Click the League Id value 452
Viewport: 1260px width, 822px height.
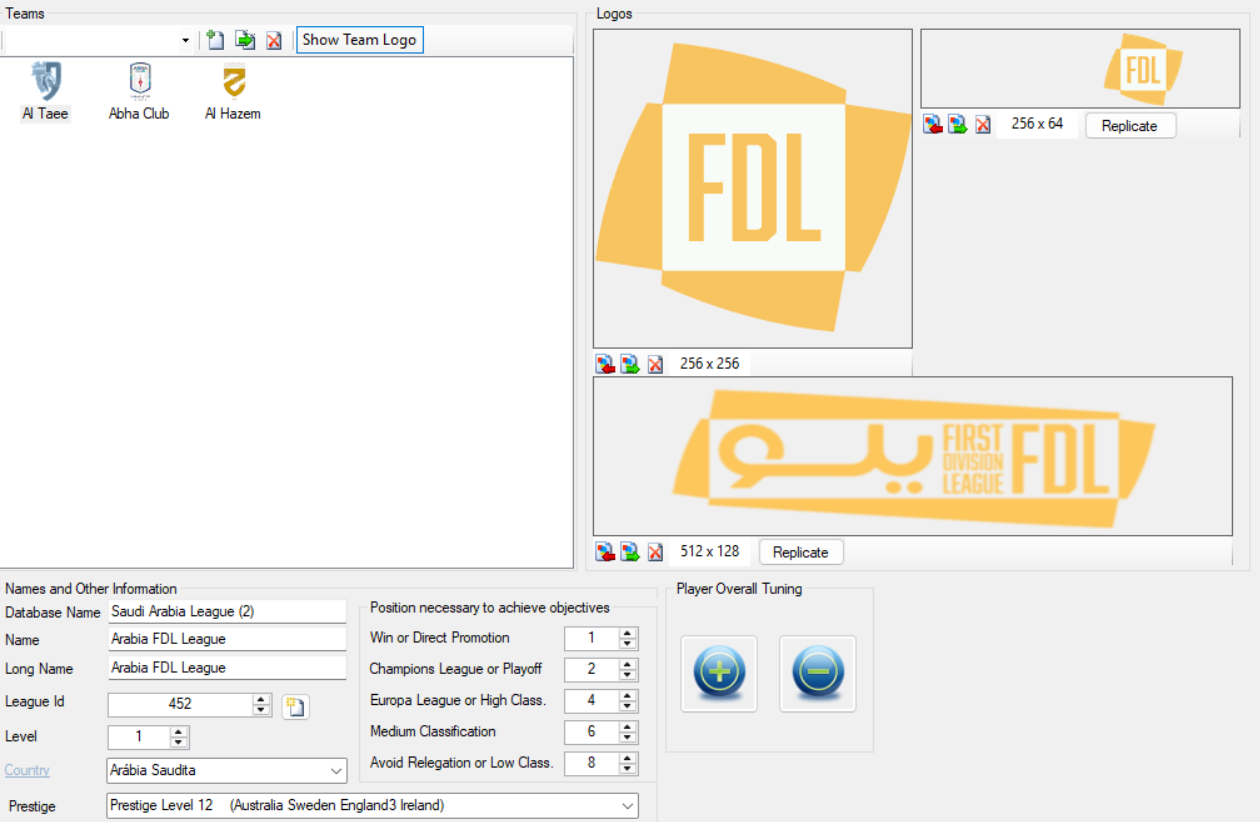180,705
